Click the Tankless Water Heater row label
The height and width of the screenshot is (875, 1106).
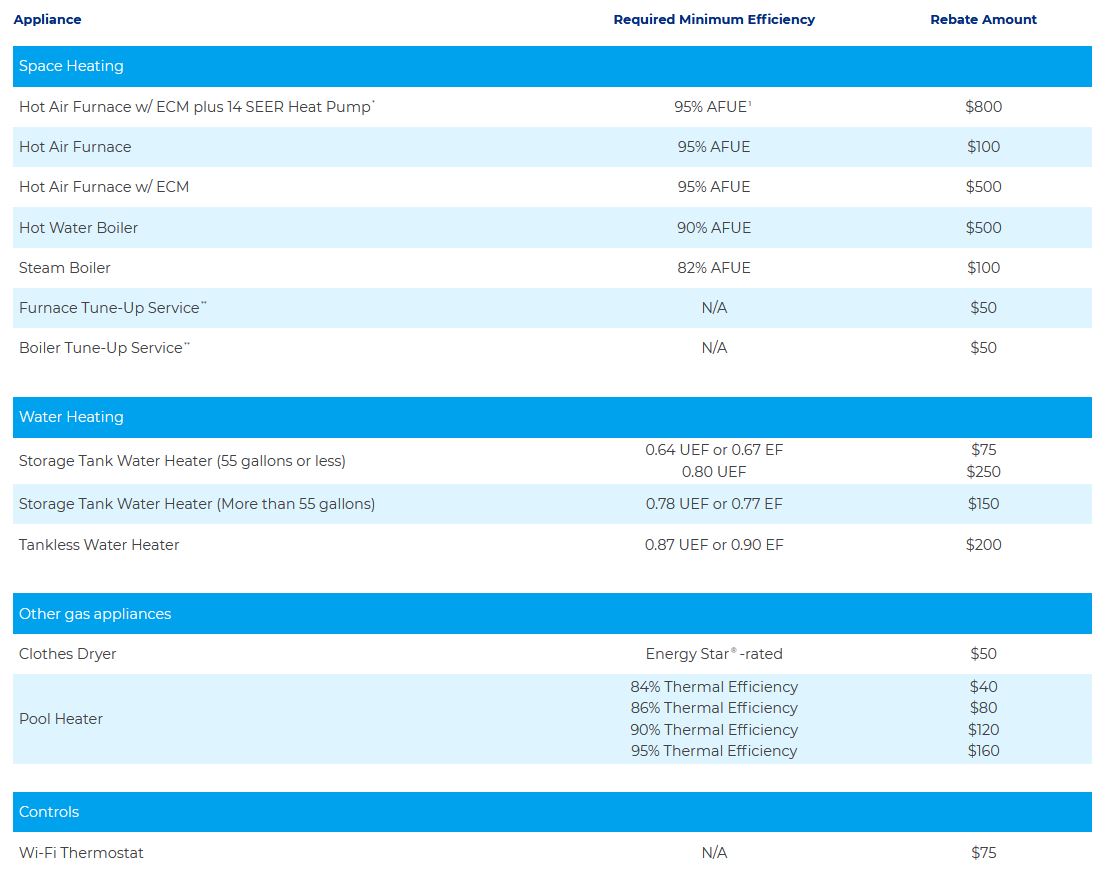click(x=99, y=545)
